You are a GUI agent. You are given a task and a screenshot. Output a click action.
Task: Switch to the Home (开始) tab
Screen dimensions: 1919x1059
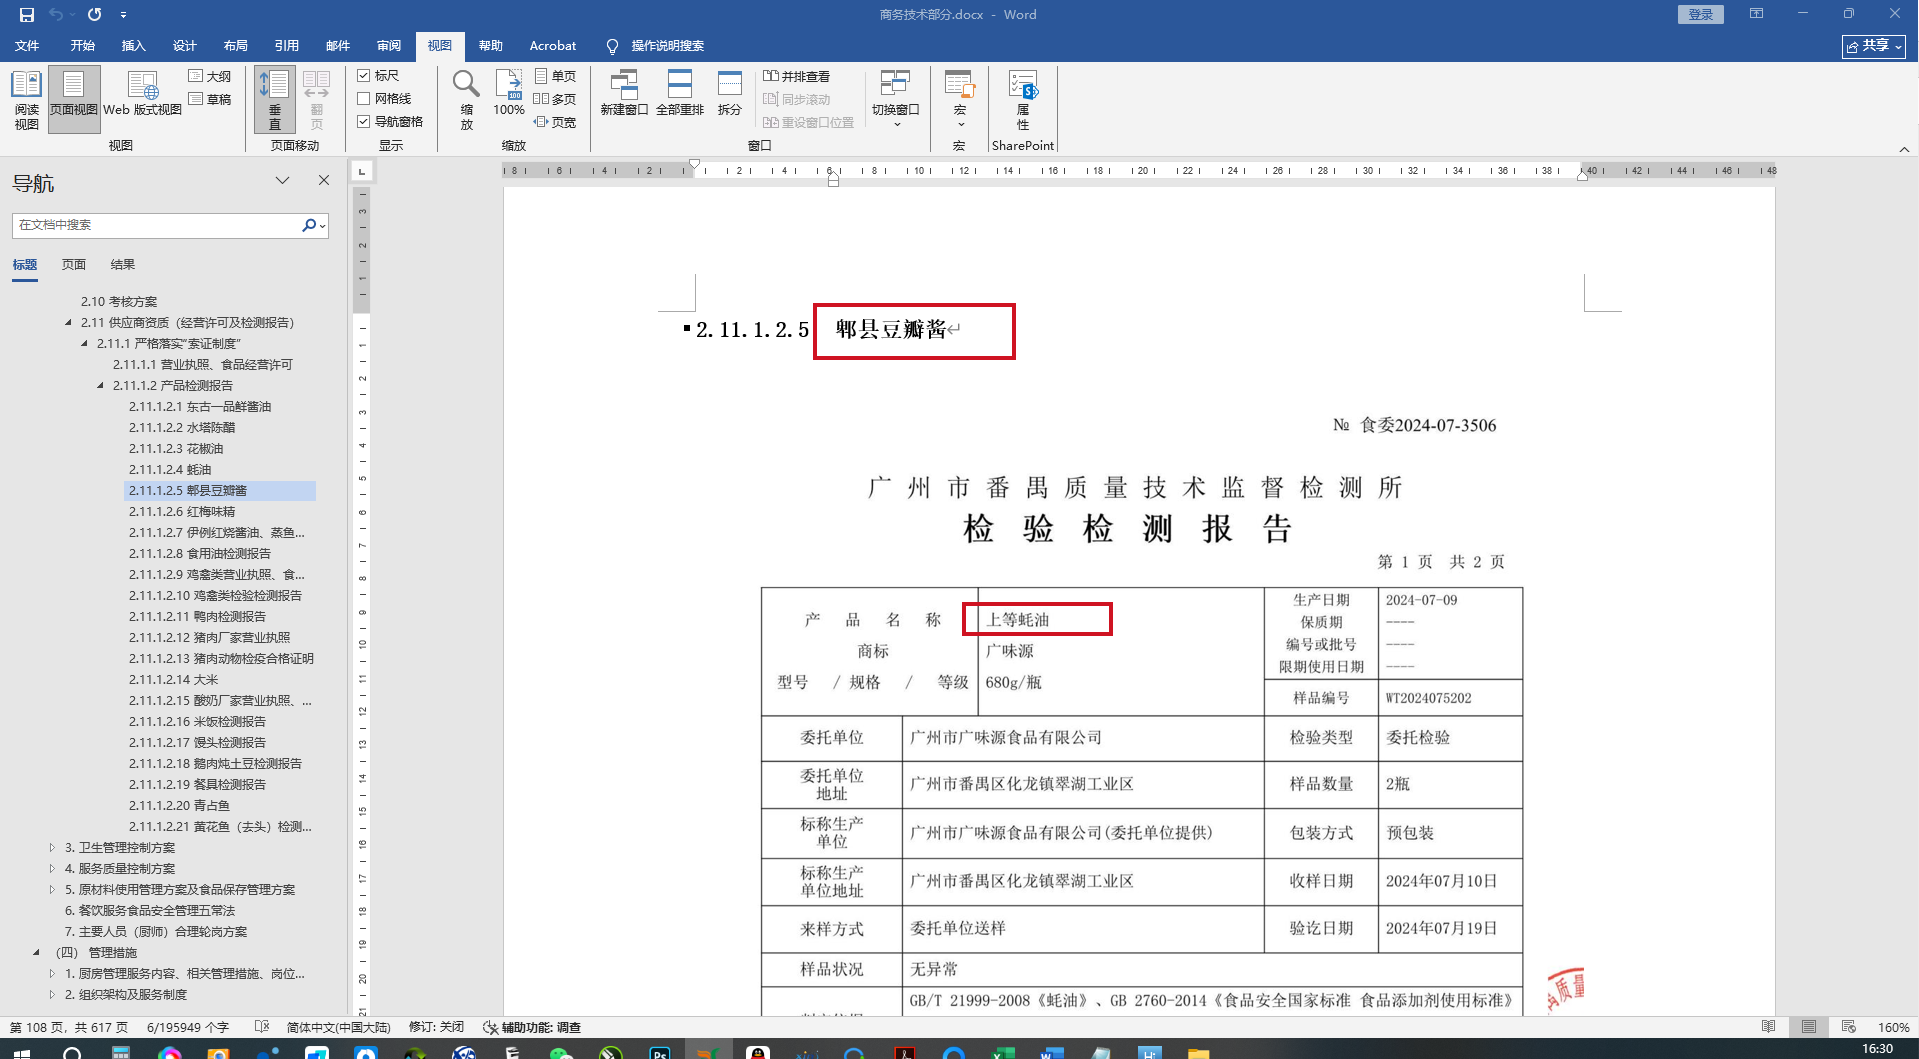coord(82,46)
